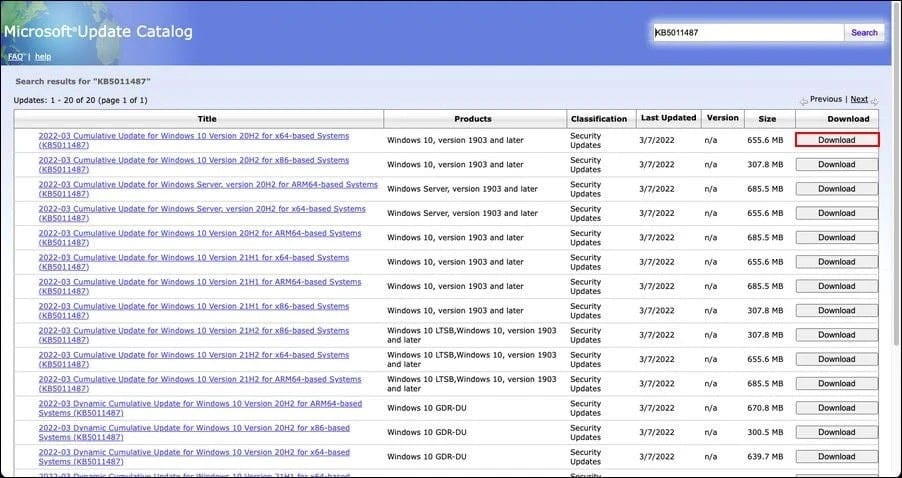Sort results by the Products column header
902x478 pixels.
475,118
